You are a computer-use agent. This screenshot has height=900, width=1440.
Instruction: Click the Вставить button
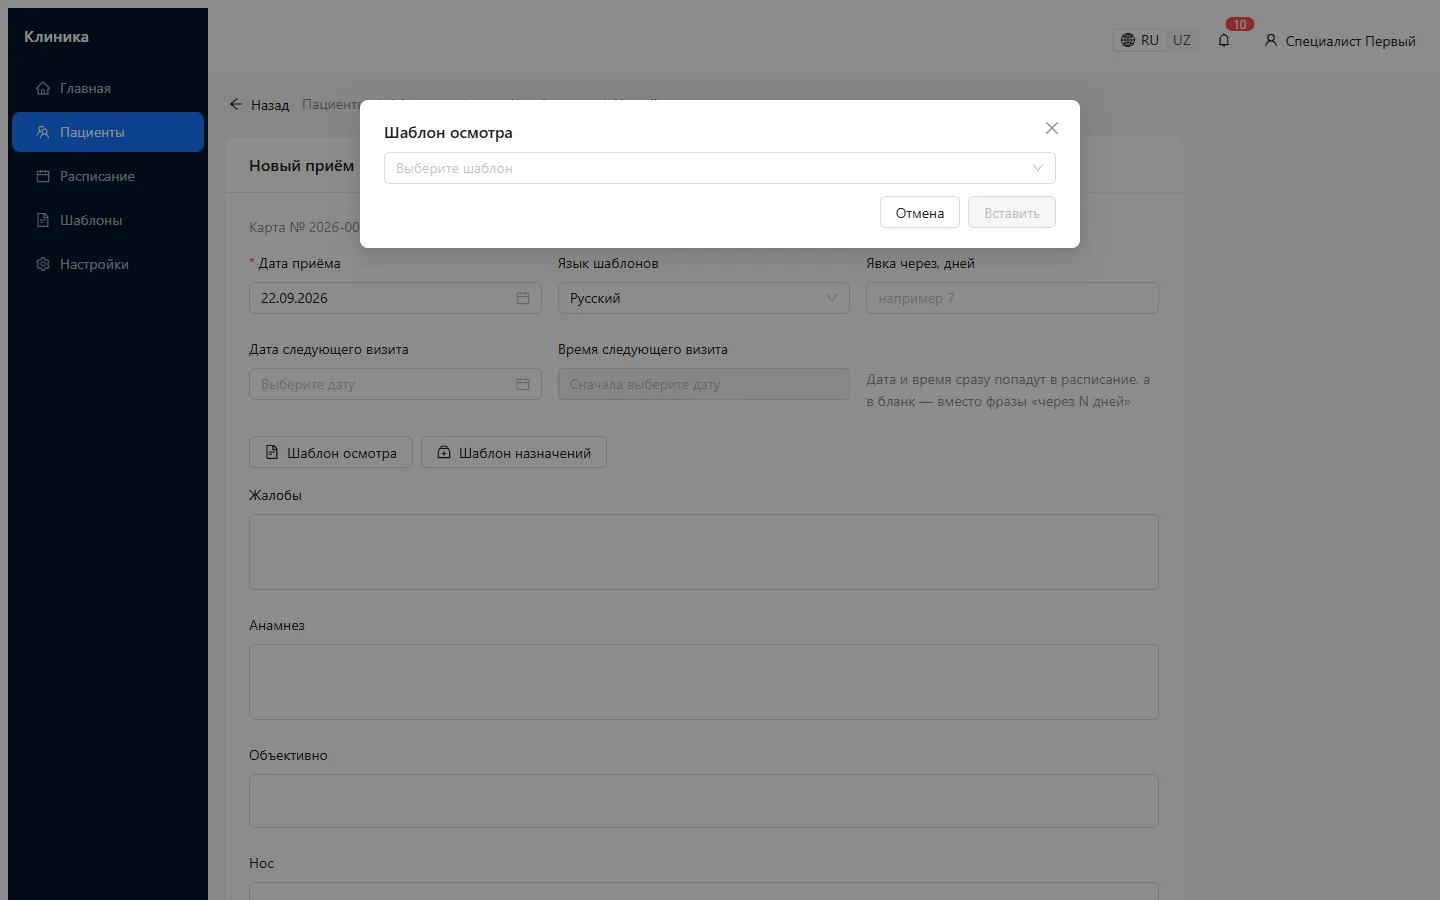[1011, 213]
